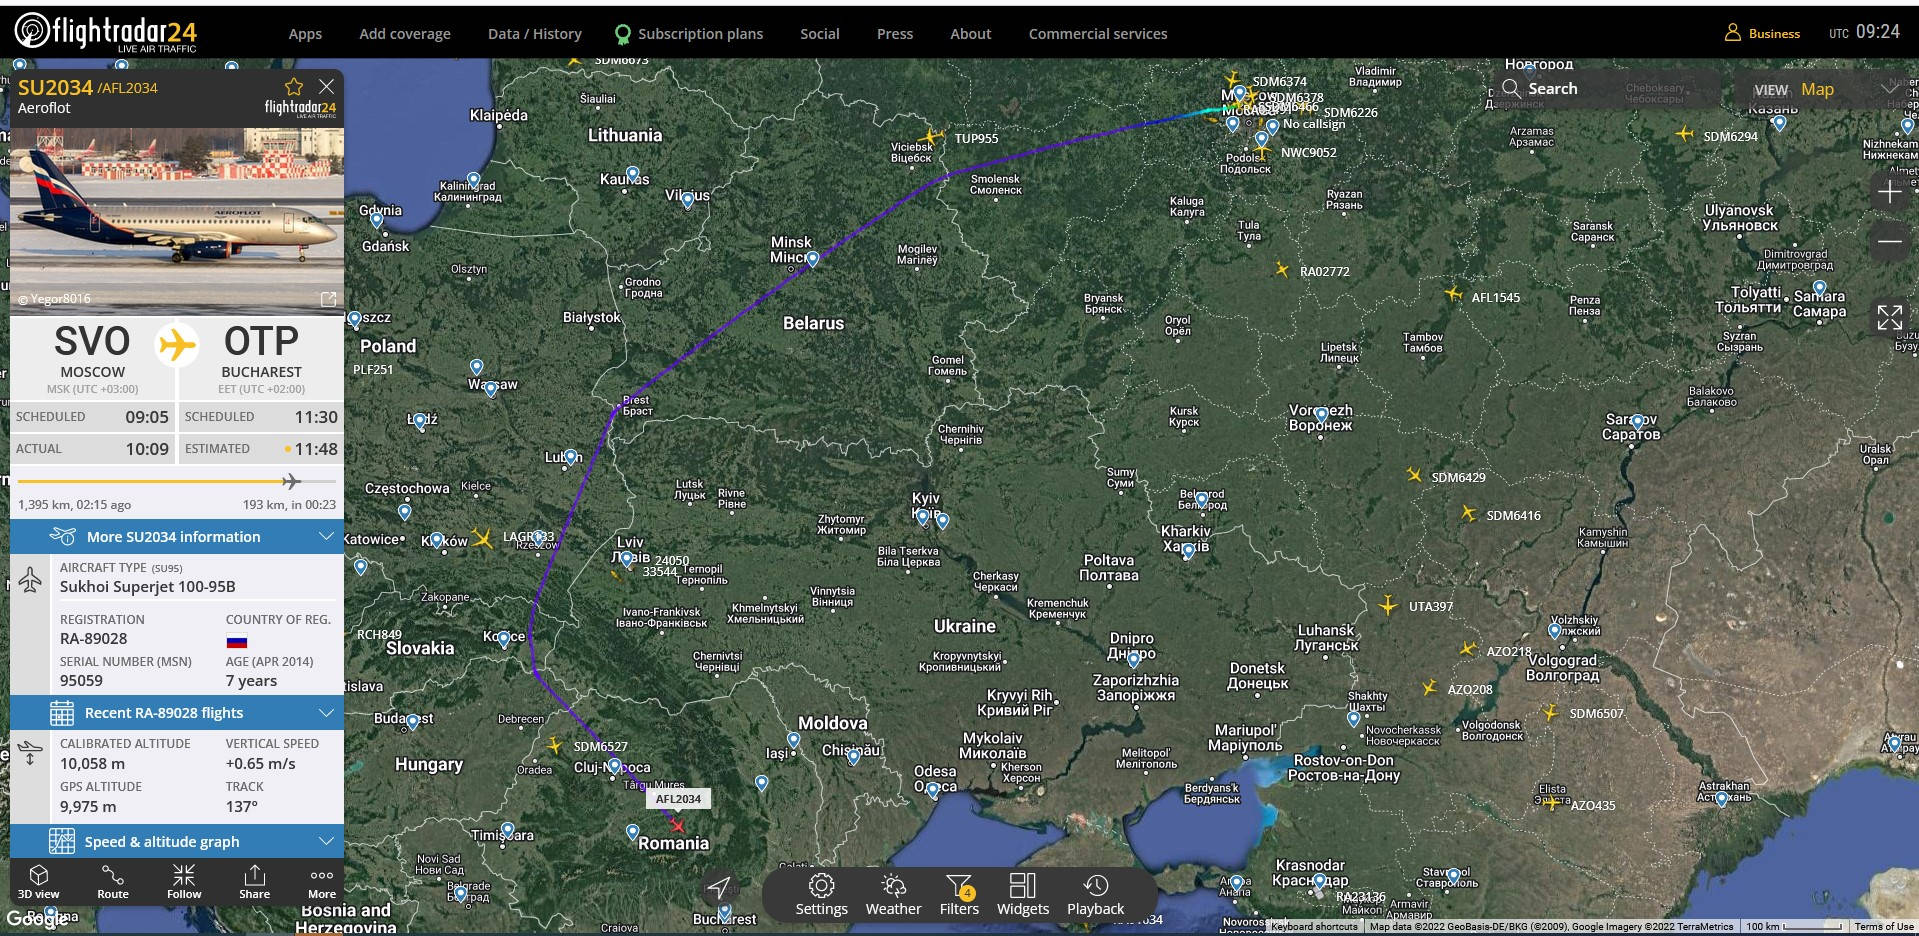Image resolution: width=1919 pixels, height=936 pixels.
Task: Expand Recent RA-89028 flights
Action: (x=177, y=713)
